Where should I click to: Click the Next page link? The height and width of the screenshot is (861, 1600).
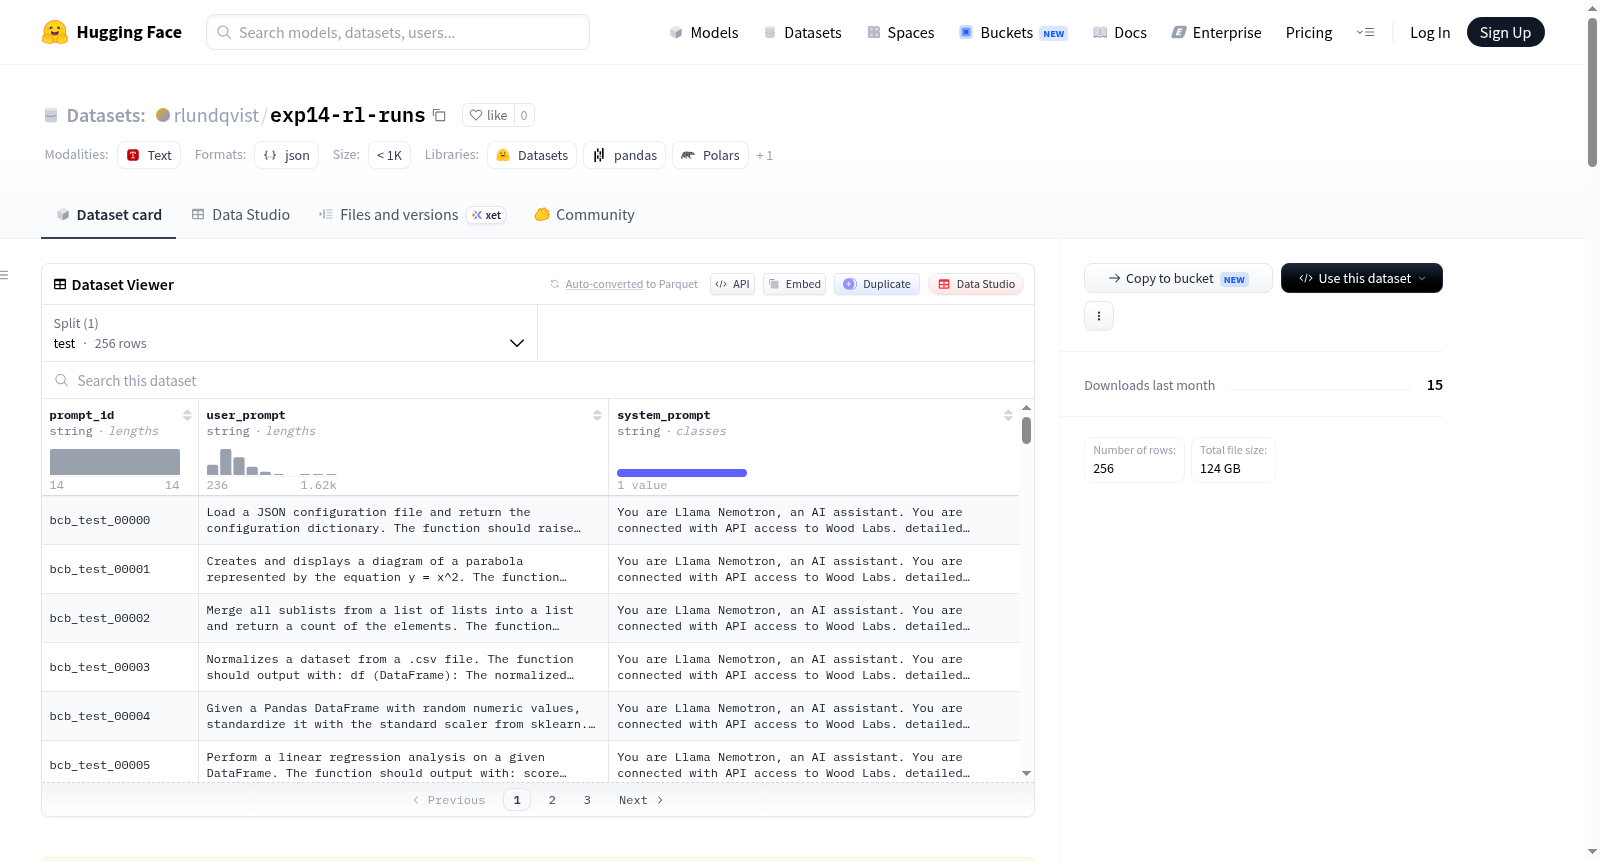(641, 800)
